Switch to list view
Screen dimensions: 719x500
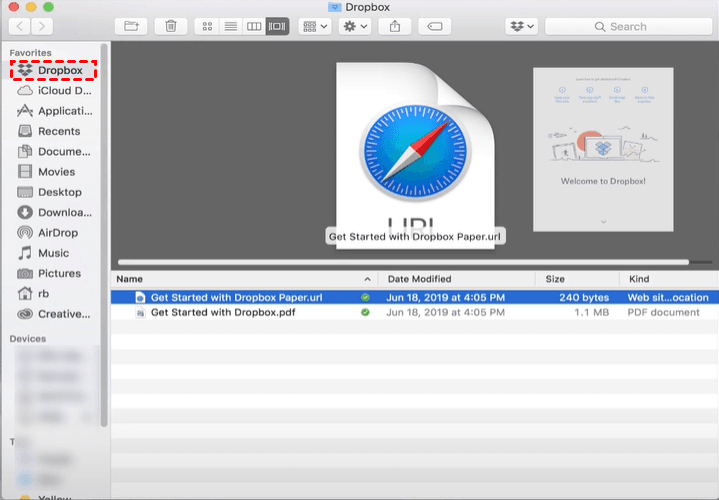tap(230, 26)
